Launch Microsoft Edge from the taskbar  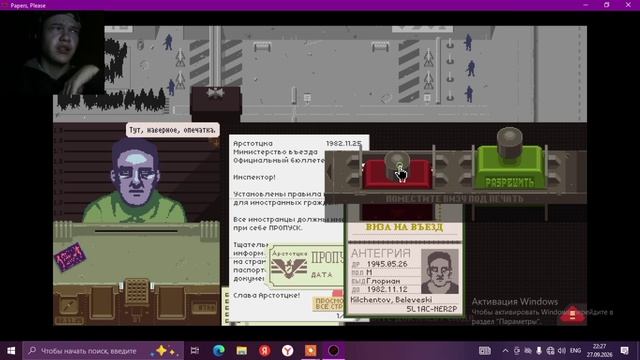[x=218, y=351]
